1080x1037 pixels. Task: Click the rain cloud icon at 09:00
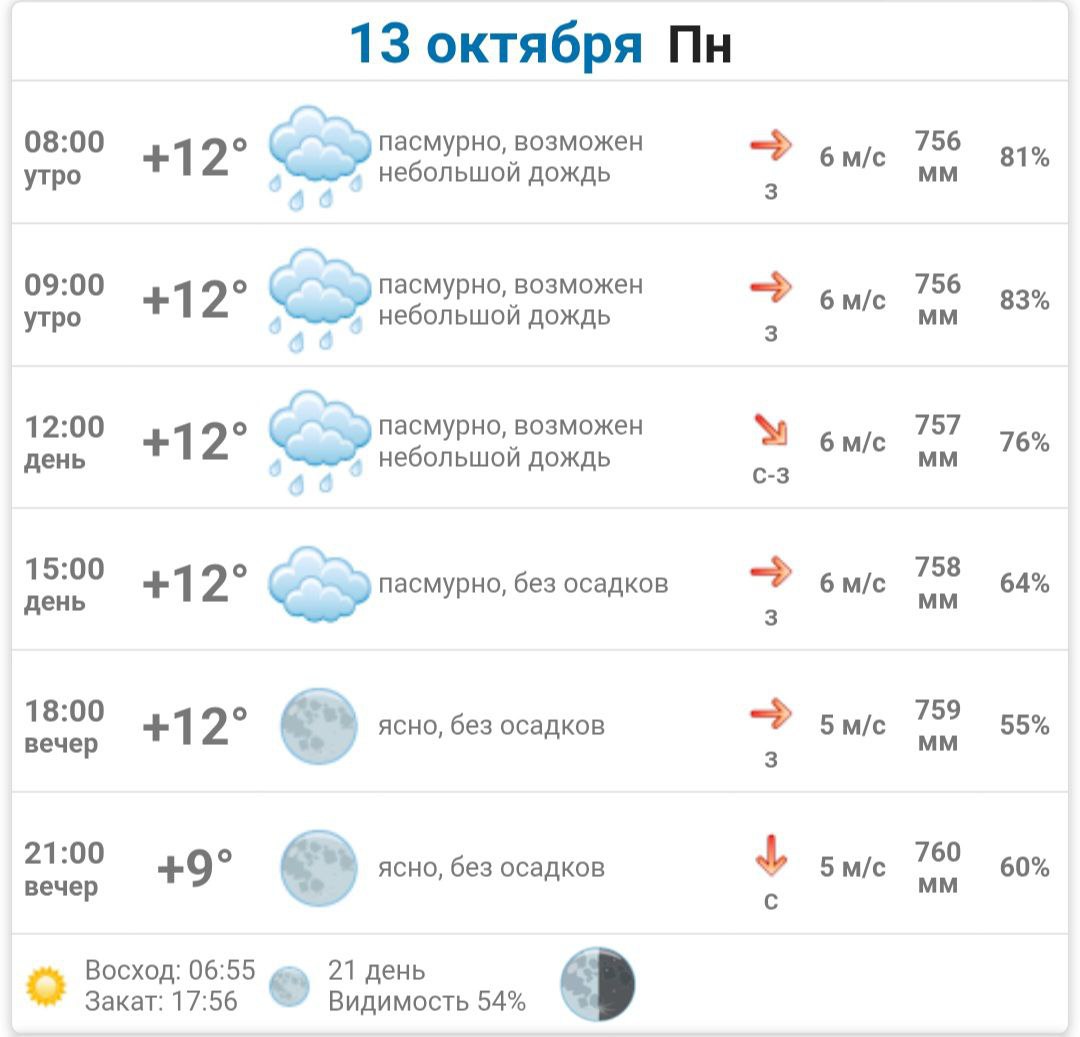pos(319,300)
